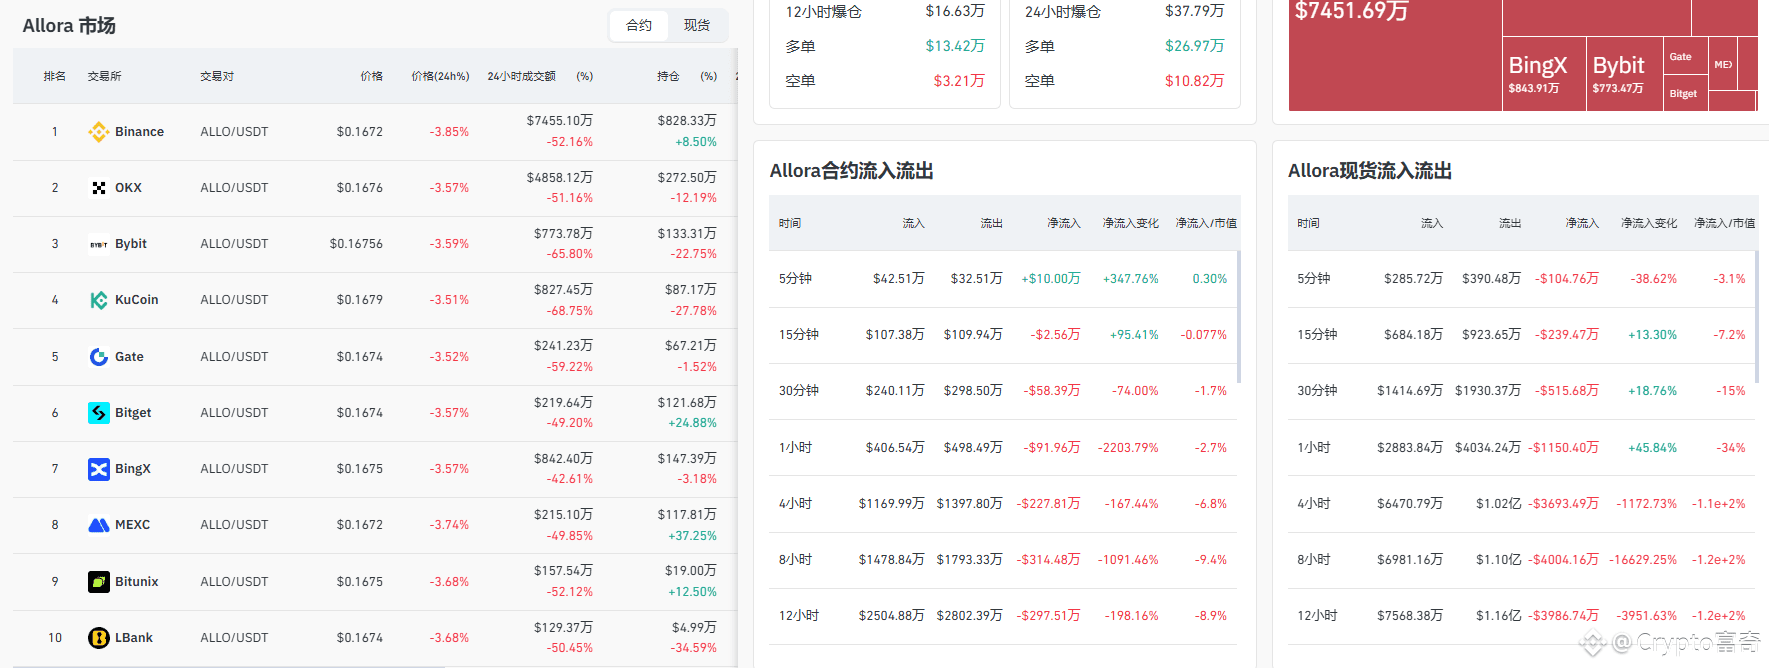Click the Gate exchange logo icon
1769x668 pixels.
pyautogui.click(x=98, y=357)
